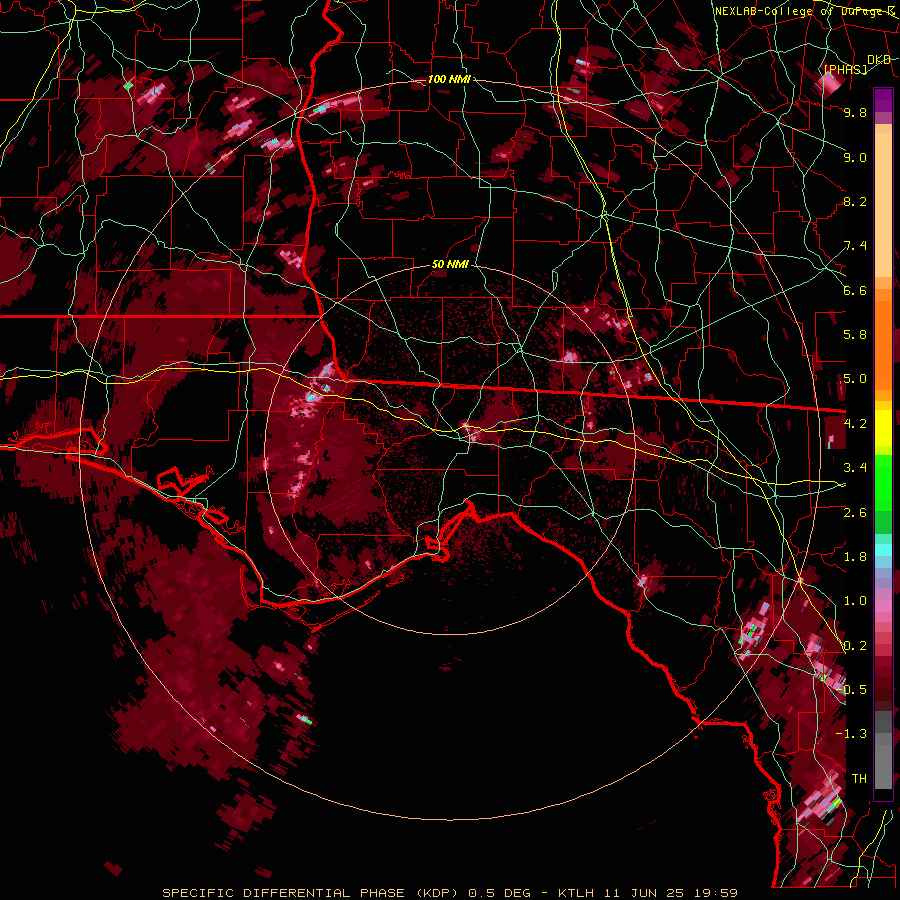Pick the yellow segment of the color bar

(x=883, y=428)
